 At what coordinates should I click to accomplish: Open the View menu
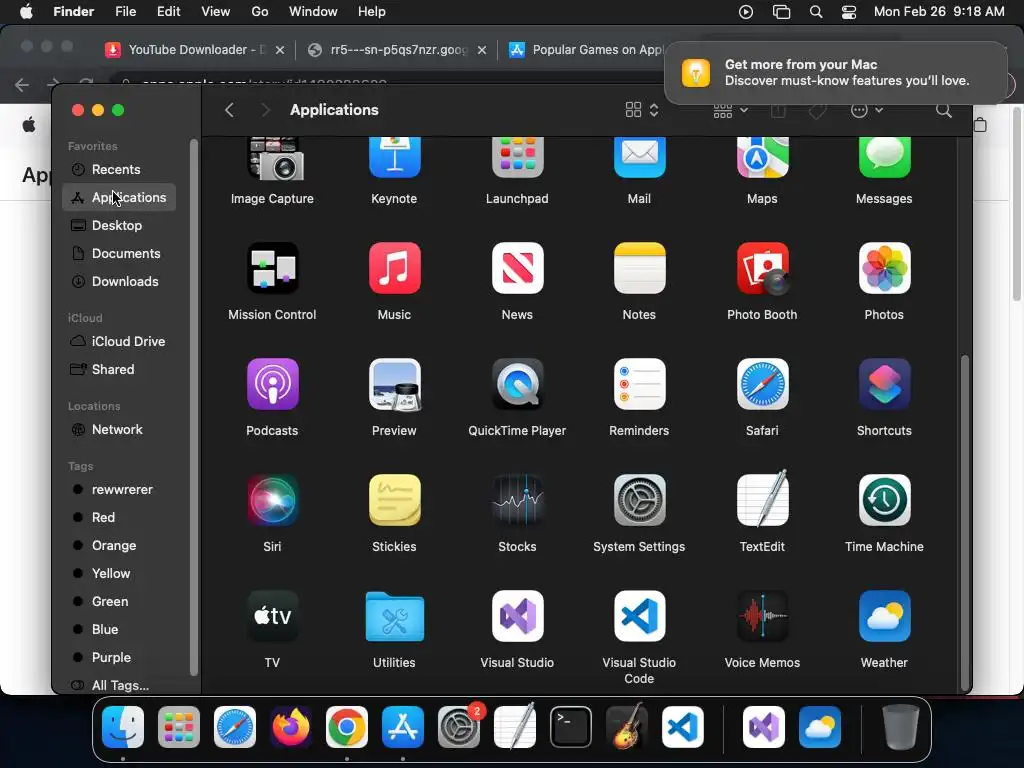[x=216, y=12]
